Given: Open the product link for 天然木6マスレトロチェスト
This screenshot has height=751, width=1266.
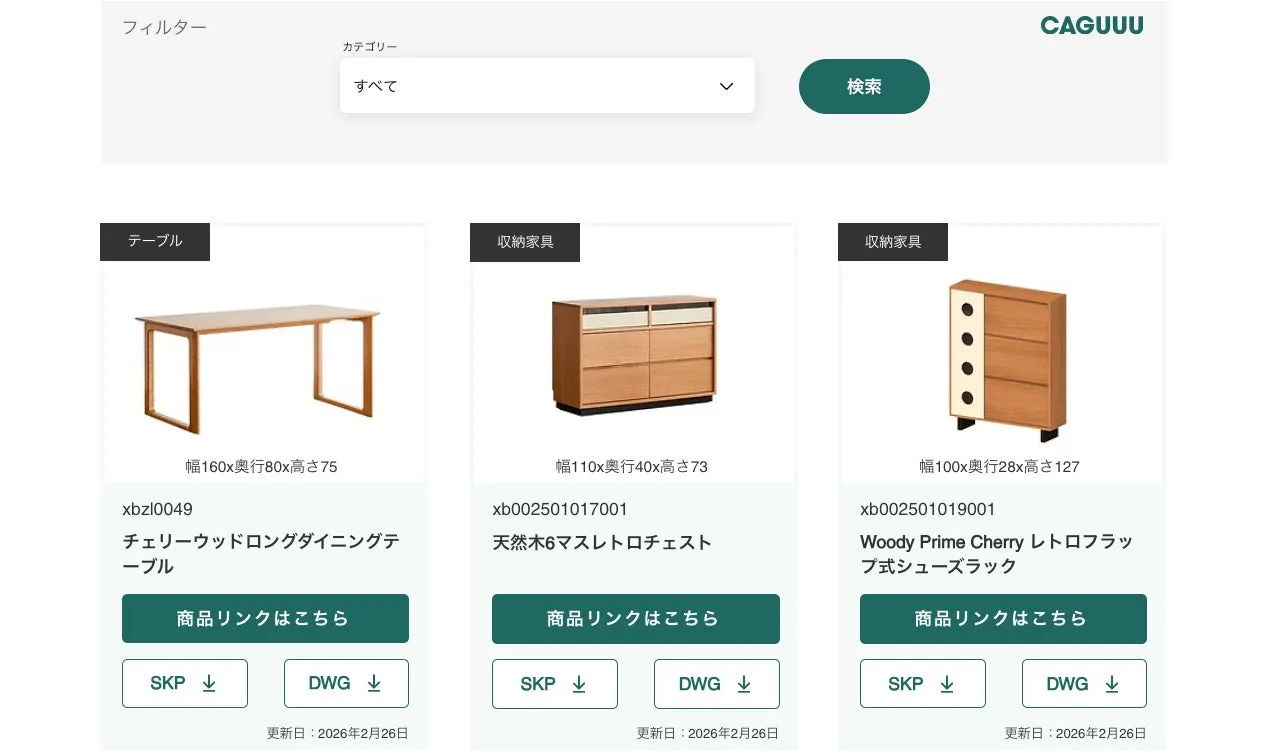Looking at the screenshot, I should tap(635, 618).
